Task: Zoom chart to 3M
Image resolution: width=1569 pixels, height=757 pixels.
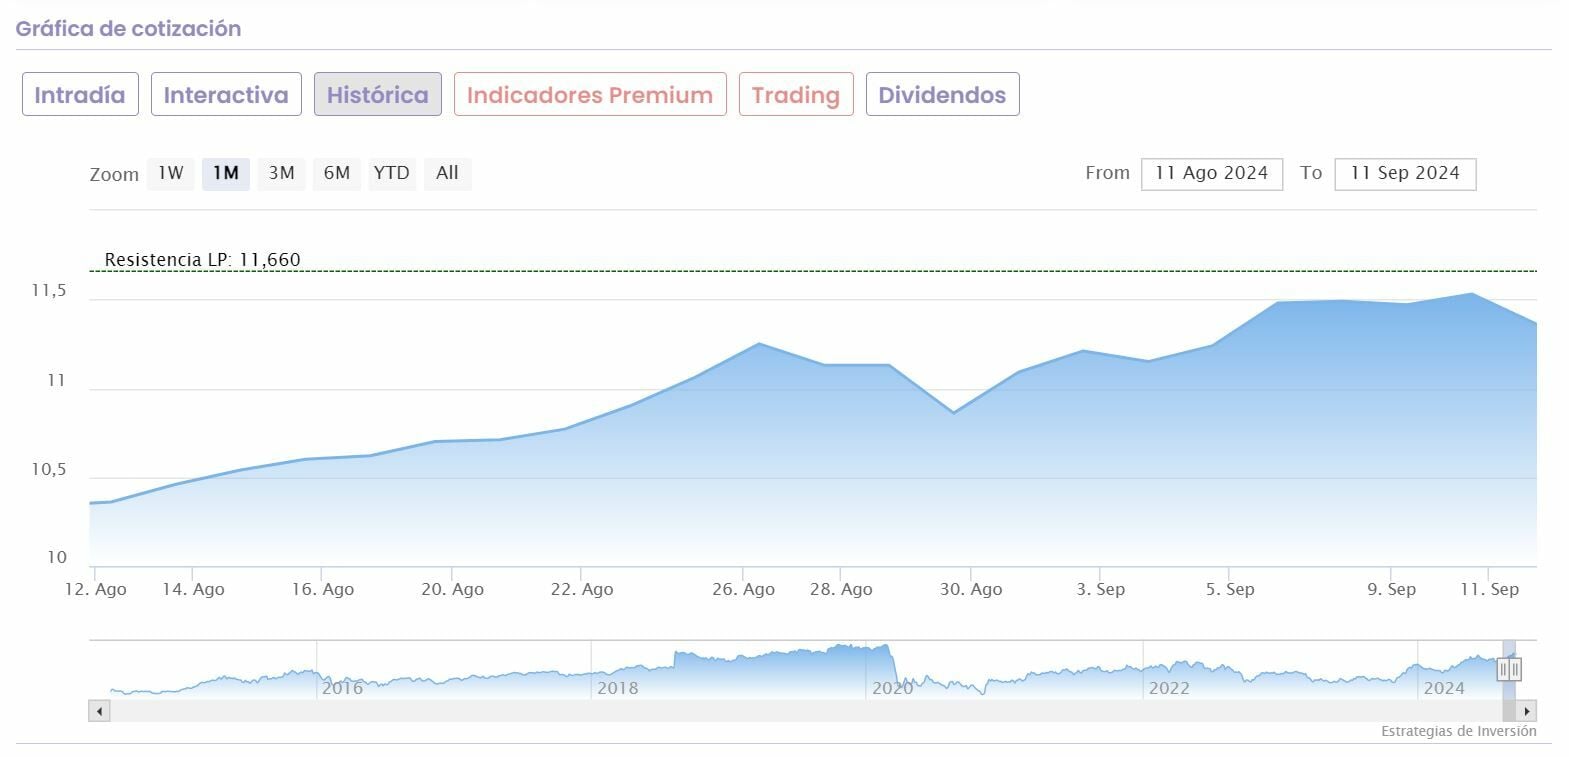Action: pyautogui.click(x=281, y=173)
